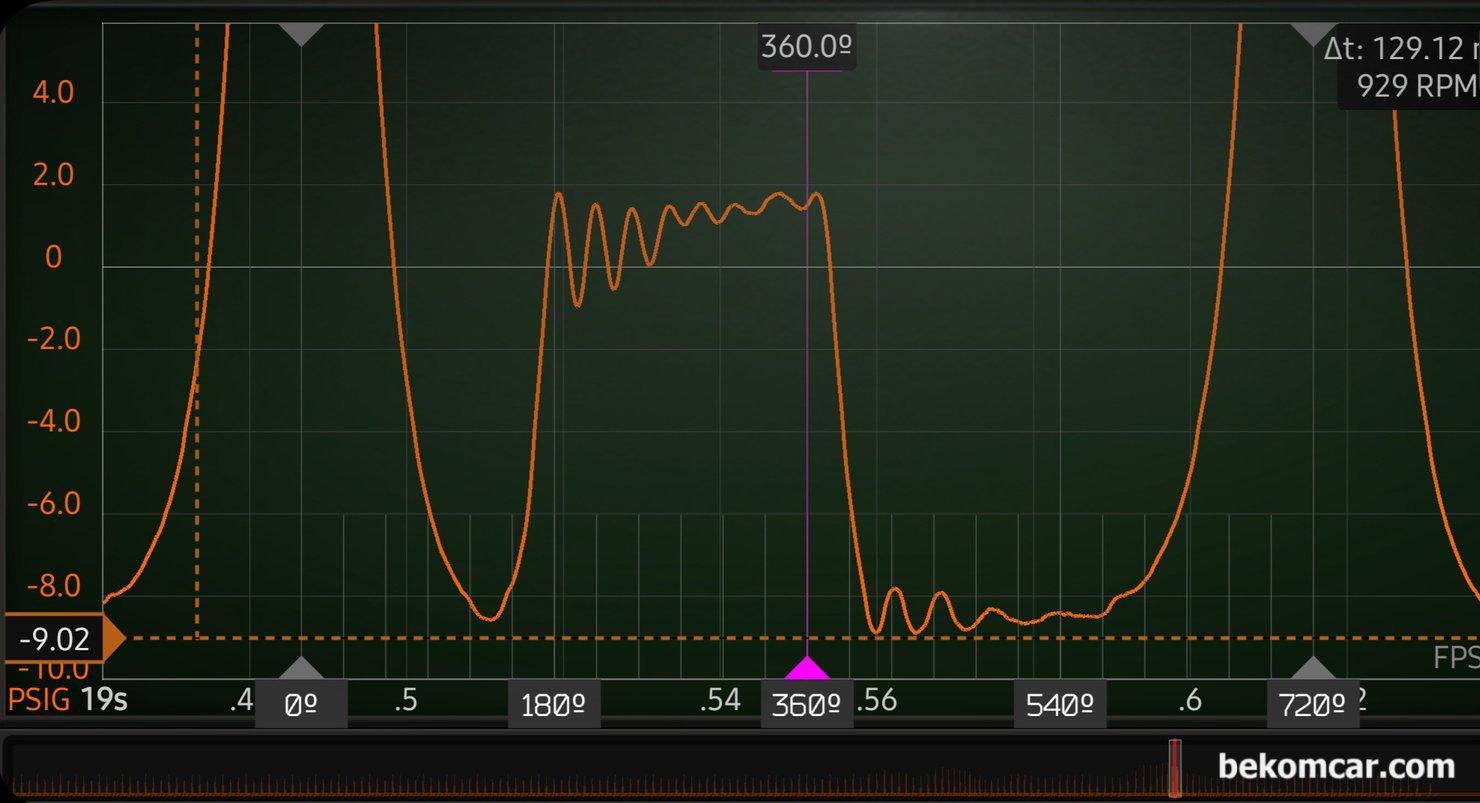The width and height of the screenshot is (1480, 803).
Task: Click the 0º phase label
Action: tap(301, 706)
